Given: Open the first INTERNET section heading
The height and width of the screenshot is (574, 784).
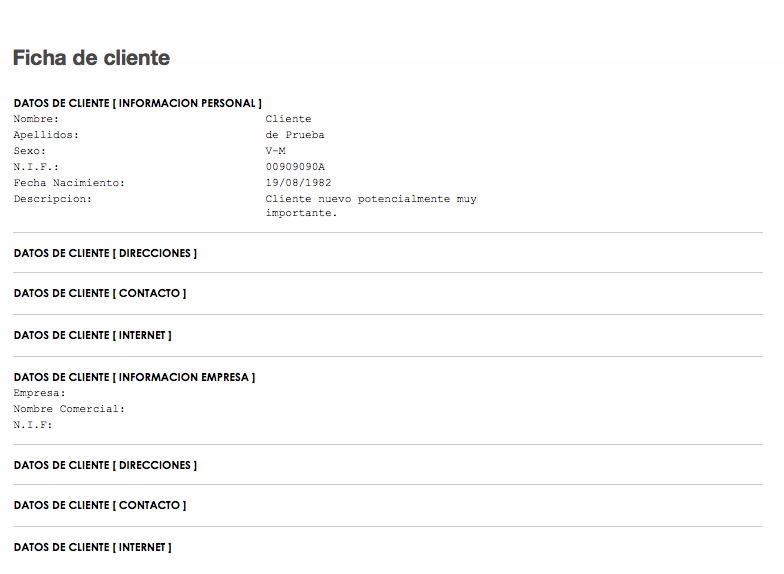Looking at the screenshot, I should pos(92,336).
